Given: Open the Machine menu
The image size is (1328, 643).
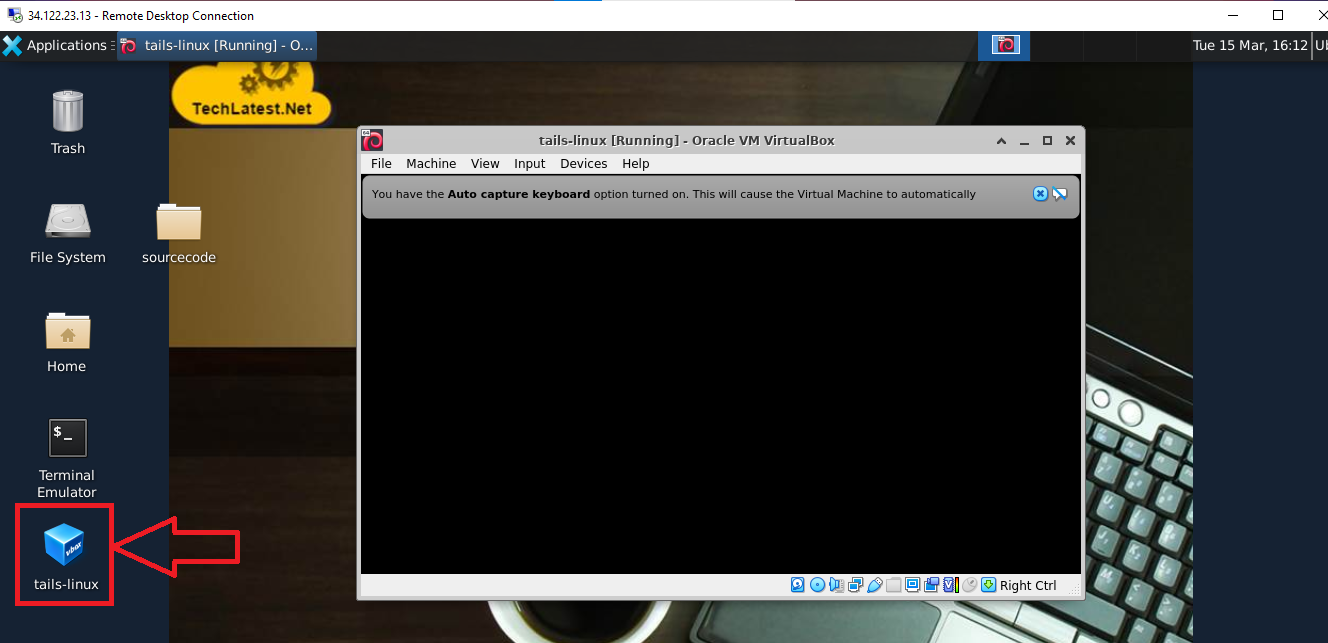Looking at the screenshot, I should click(x=431, y=163).
